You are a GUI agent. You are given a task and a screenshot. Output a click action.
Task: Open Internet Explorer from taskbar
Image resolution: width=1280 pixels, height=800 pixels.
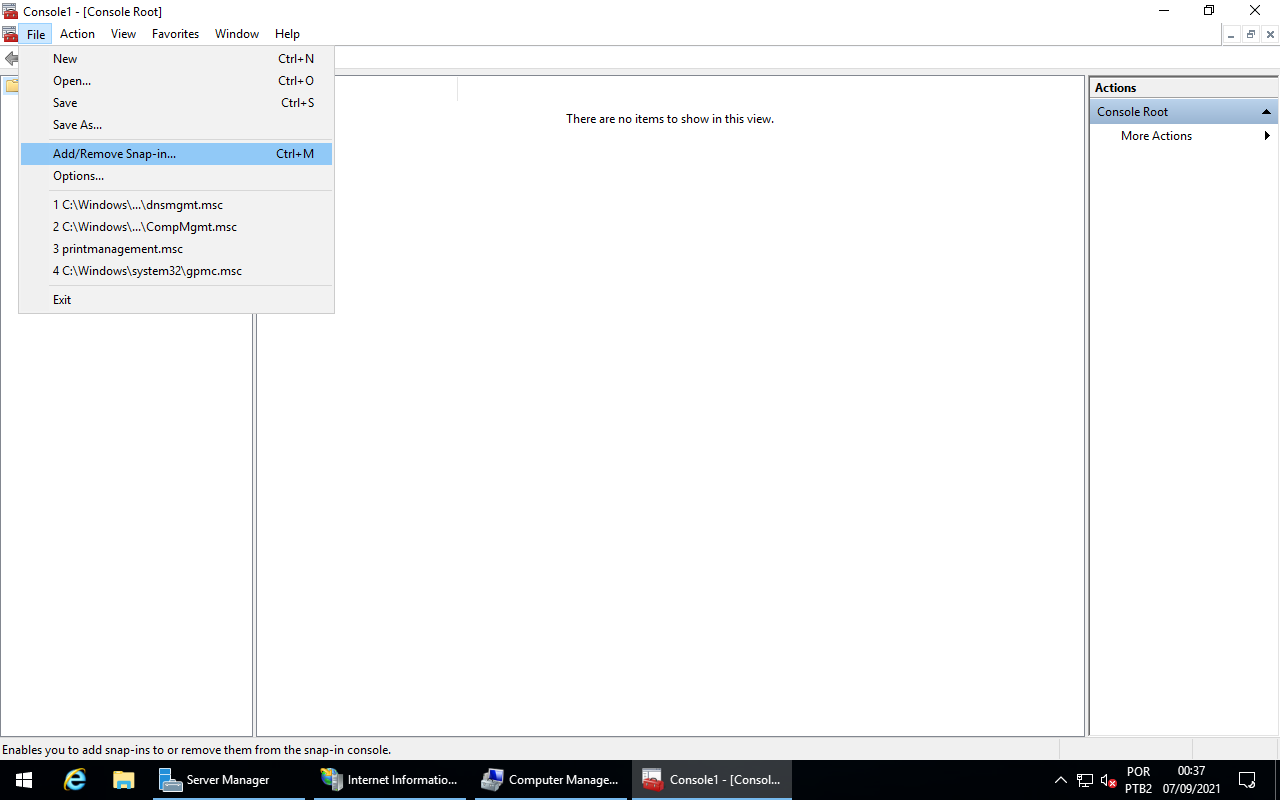[x=75, y=780]
